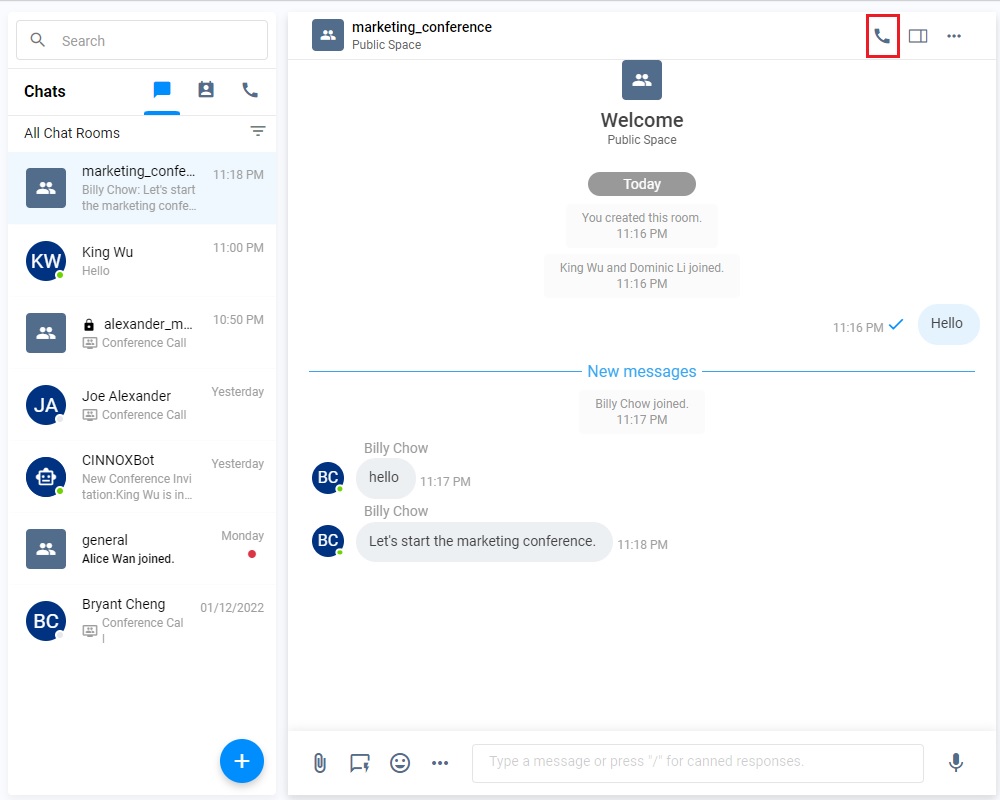Focus the Search box
This screenshot has height=800, width=1000.
click(x=142, y=41)
